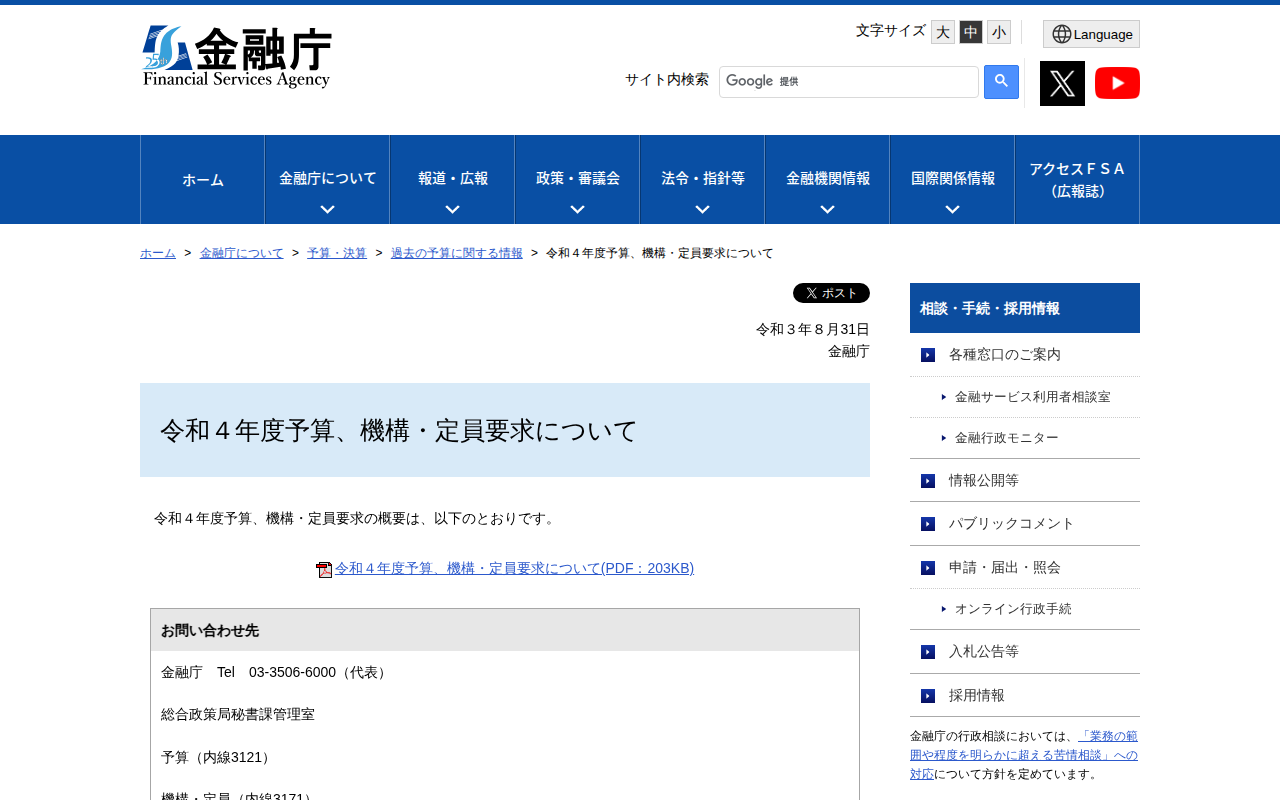Image resolution: width=1280 pixels, height=800 pixels.
Task: Open the 法令・指針等 menu
Action: point(702,179)
